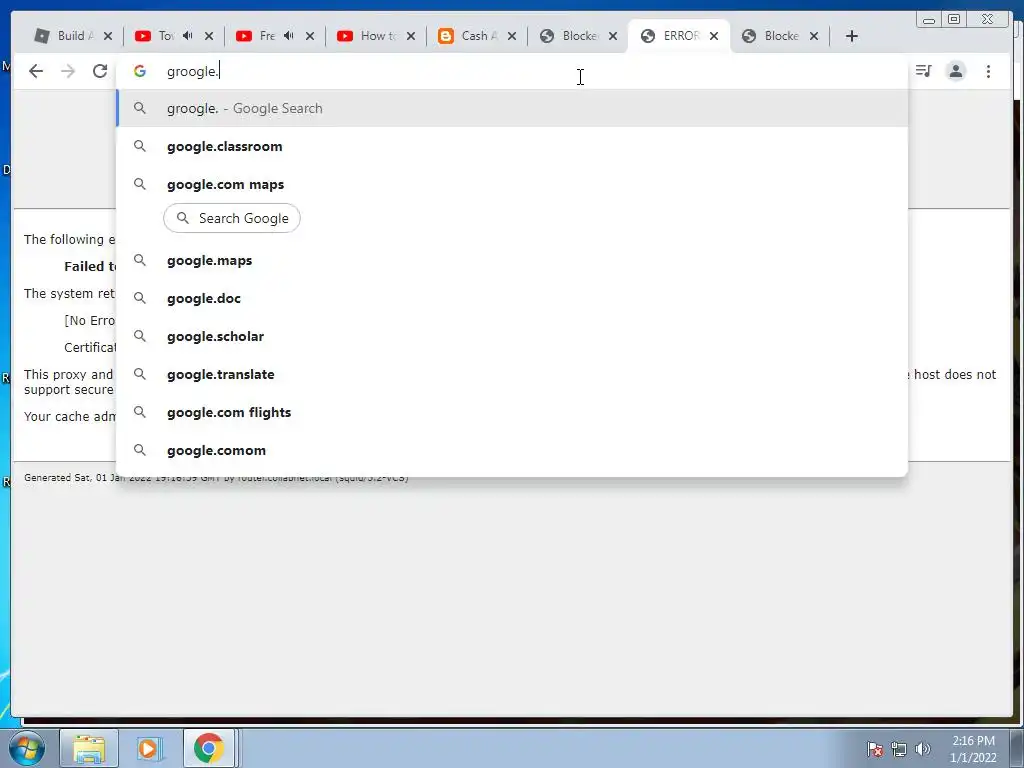Click the Google G icon in address bar
1024x768 pixels.
[x=140, y=71]
